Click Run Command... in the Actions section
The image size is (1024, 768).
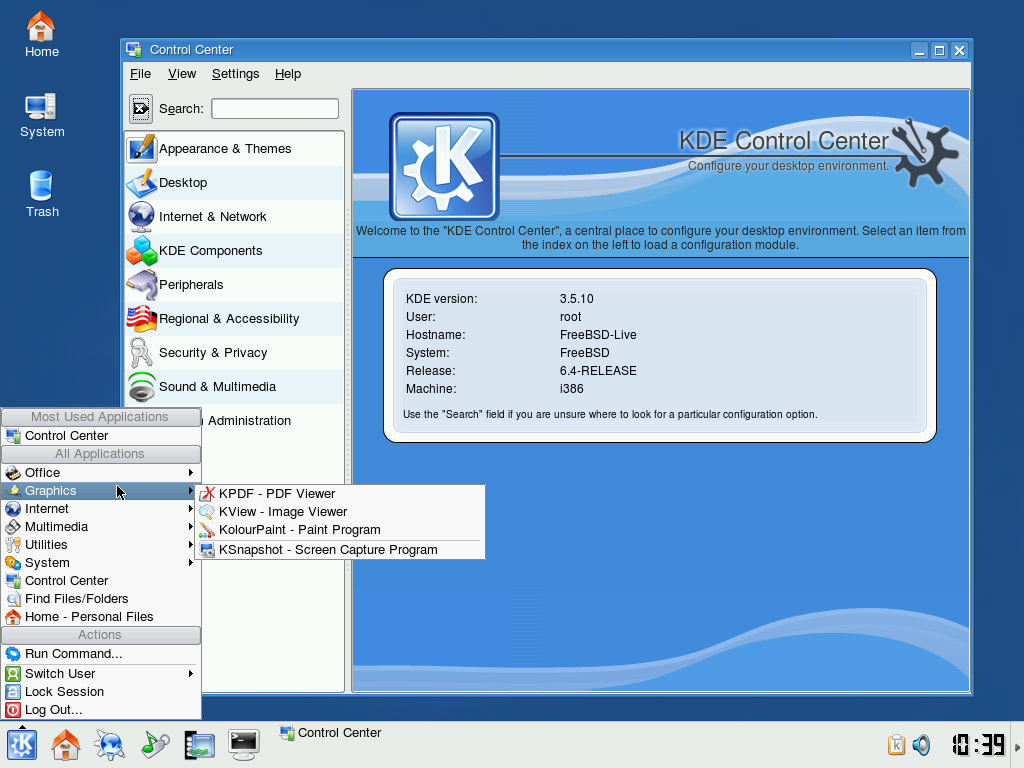point(74,654)
